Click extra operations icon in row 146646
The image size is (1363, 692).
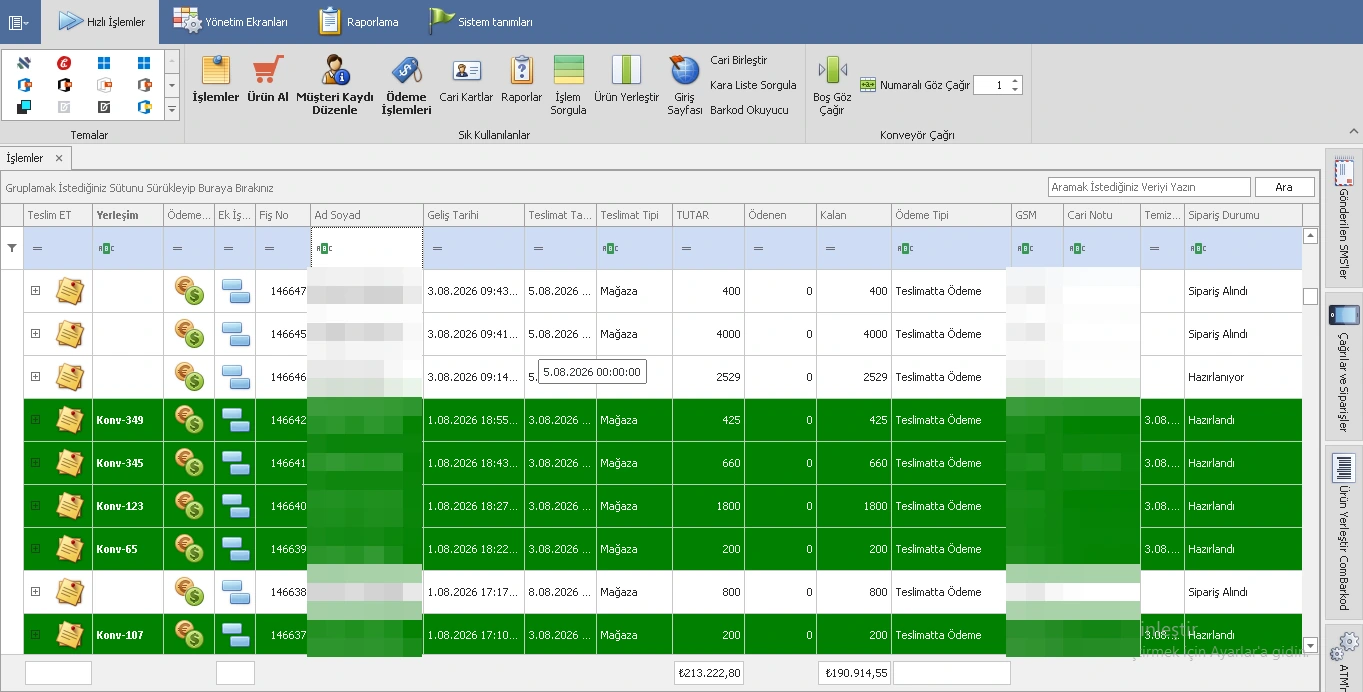pyautogui.click(x=235, y=377)
